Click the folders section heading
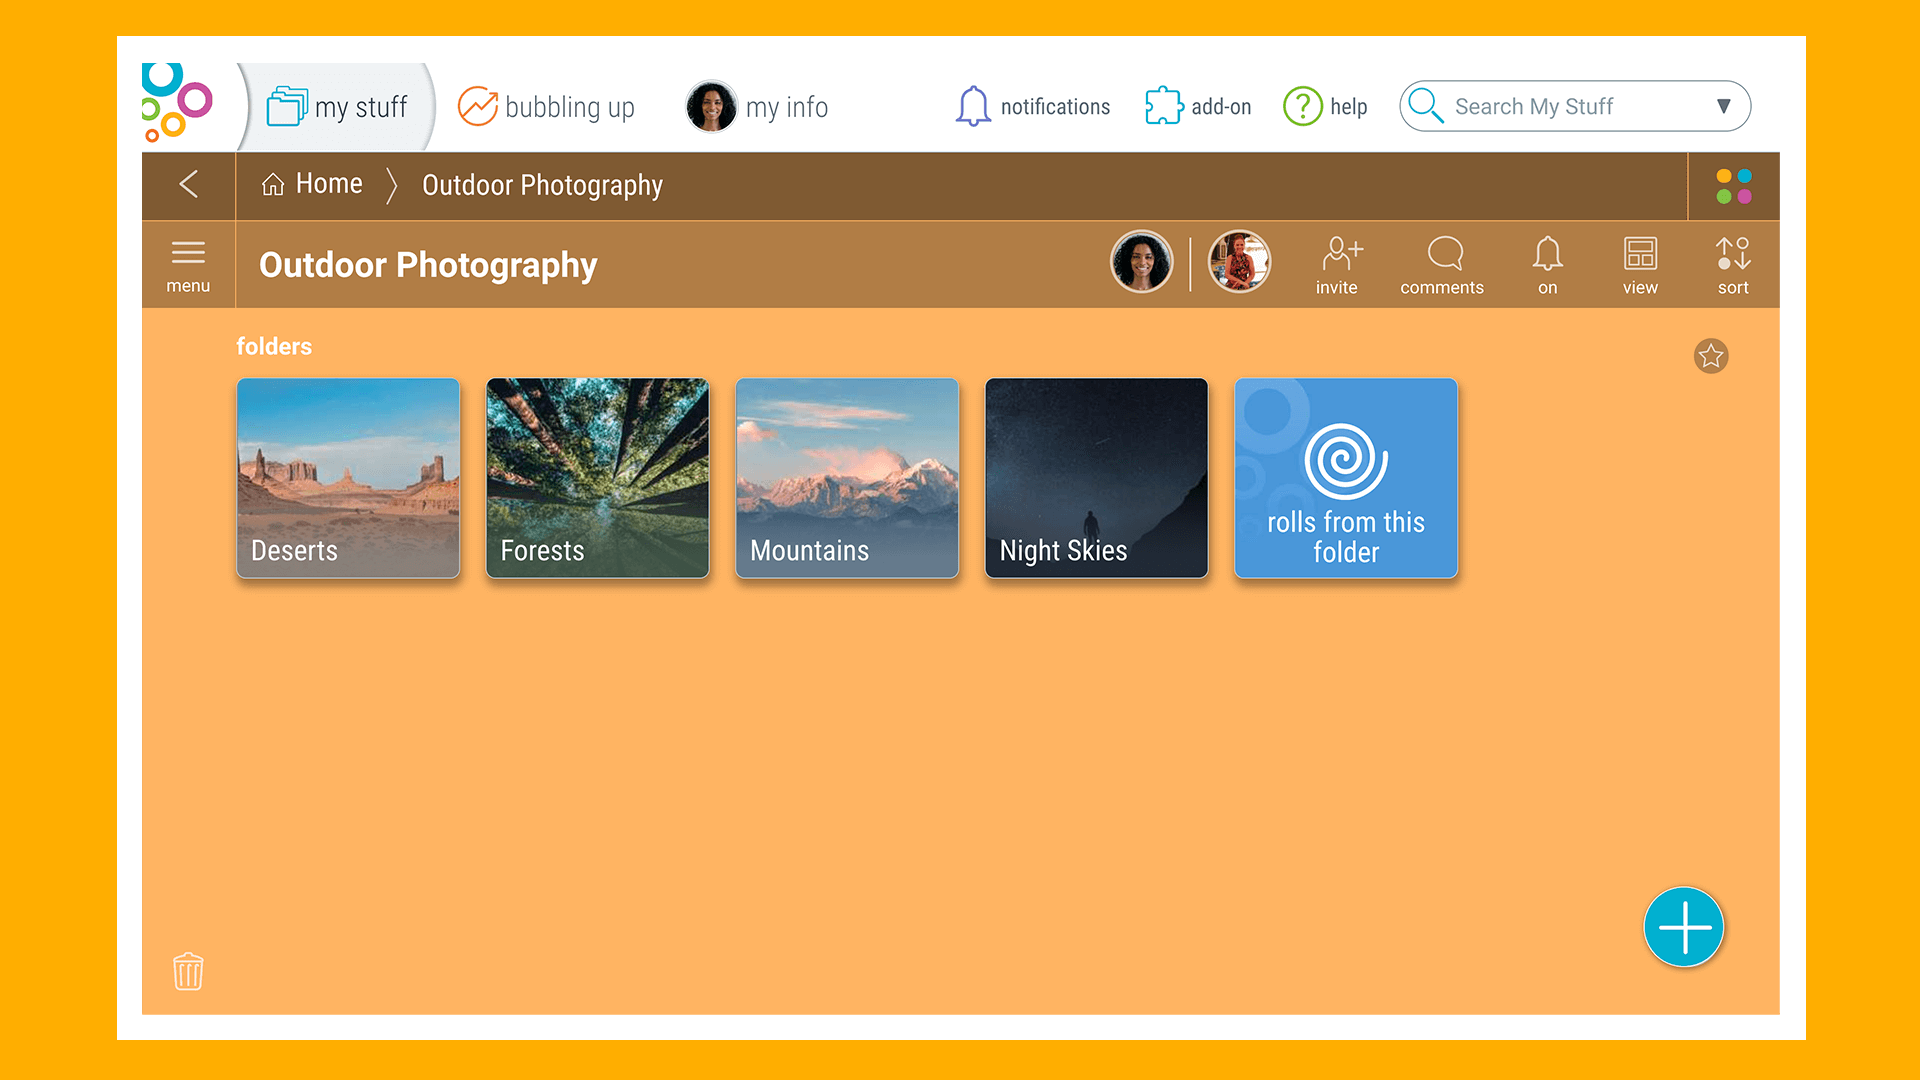This screenshot has width=1920, height=1080. coord(274,346)
